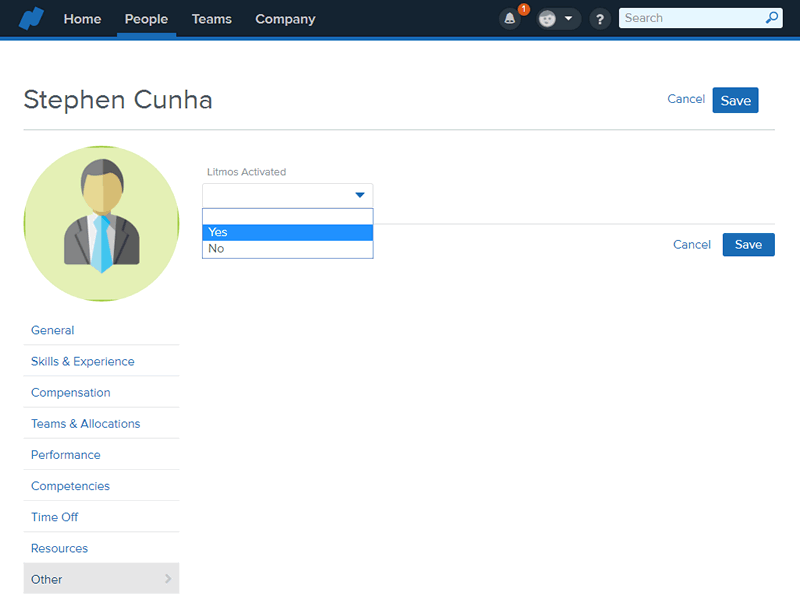
Task: Click the search magnifier icon
Action: click(772, 18)
